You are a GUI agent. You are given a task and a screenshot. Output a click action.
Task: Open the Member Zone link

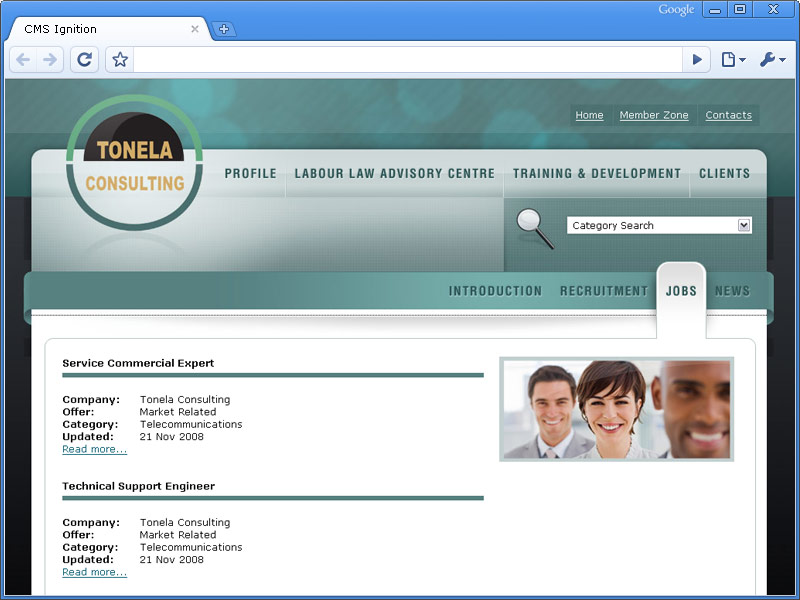click(654, 115)
